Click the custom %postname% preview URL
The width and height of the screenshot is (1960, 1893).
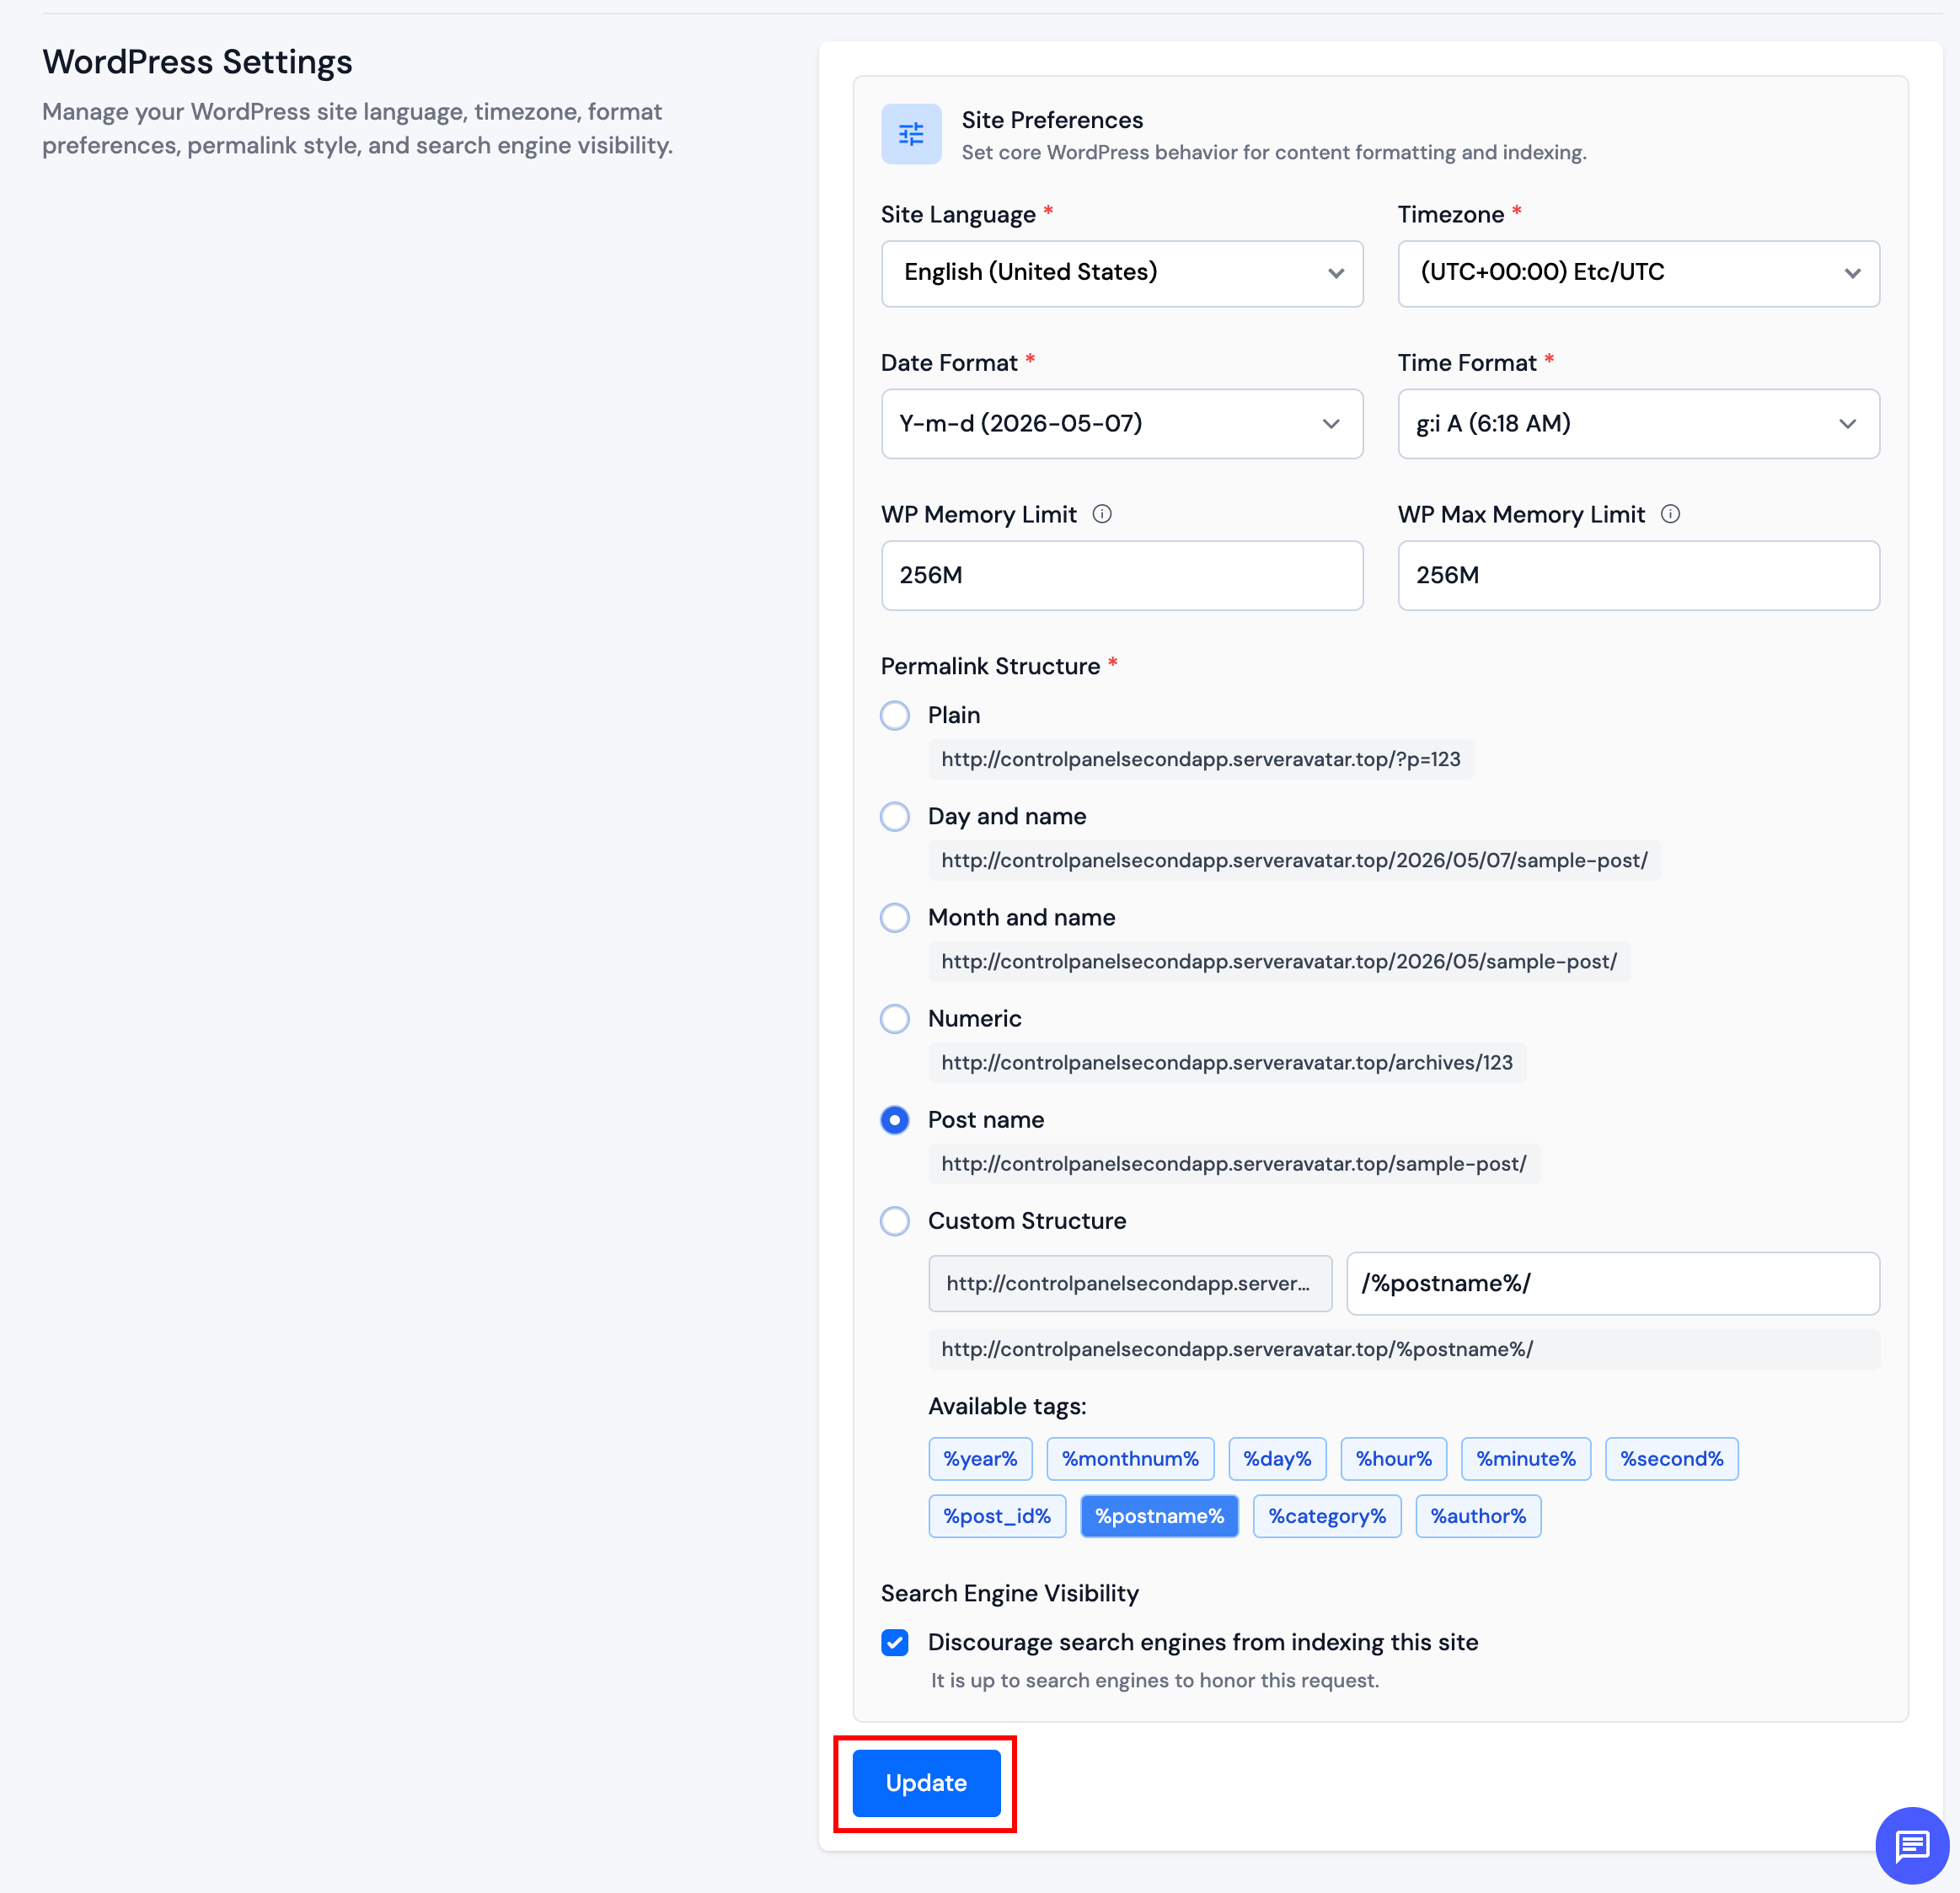pos(1403,1349)
